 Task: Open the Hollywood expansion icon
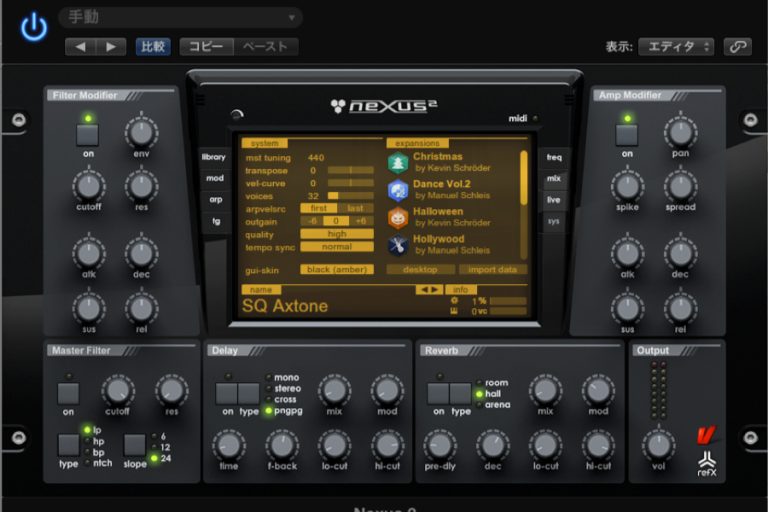(398, 245)
